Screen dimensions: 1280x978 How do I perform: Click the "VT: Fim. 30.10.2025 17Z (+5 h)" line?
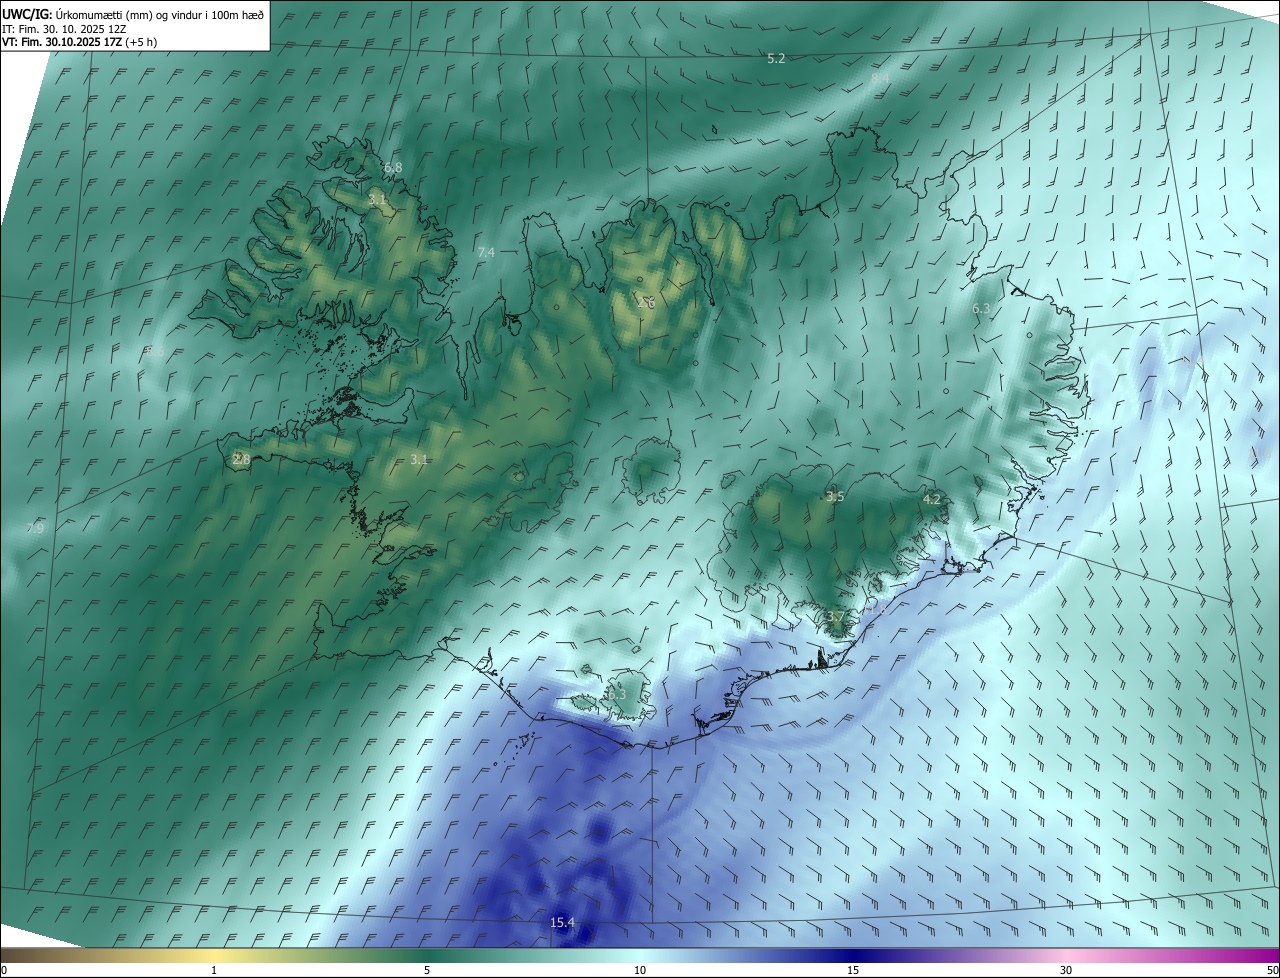click(x=79, y=42)
